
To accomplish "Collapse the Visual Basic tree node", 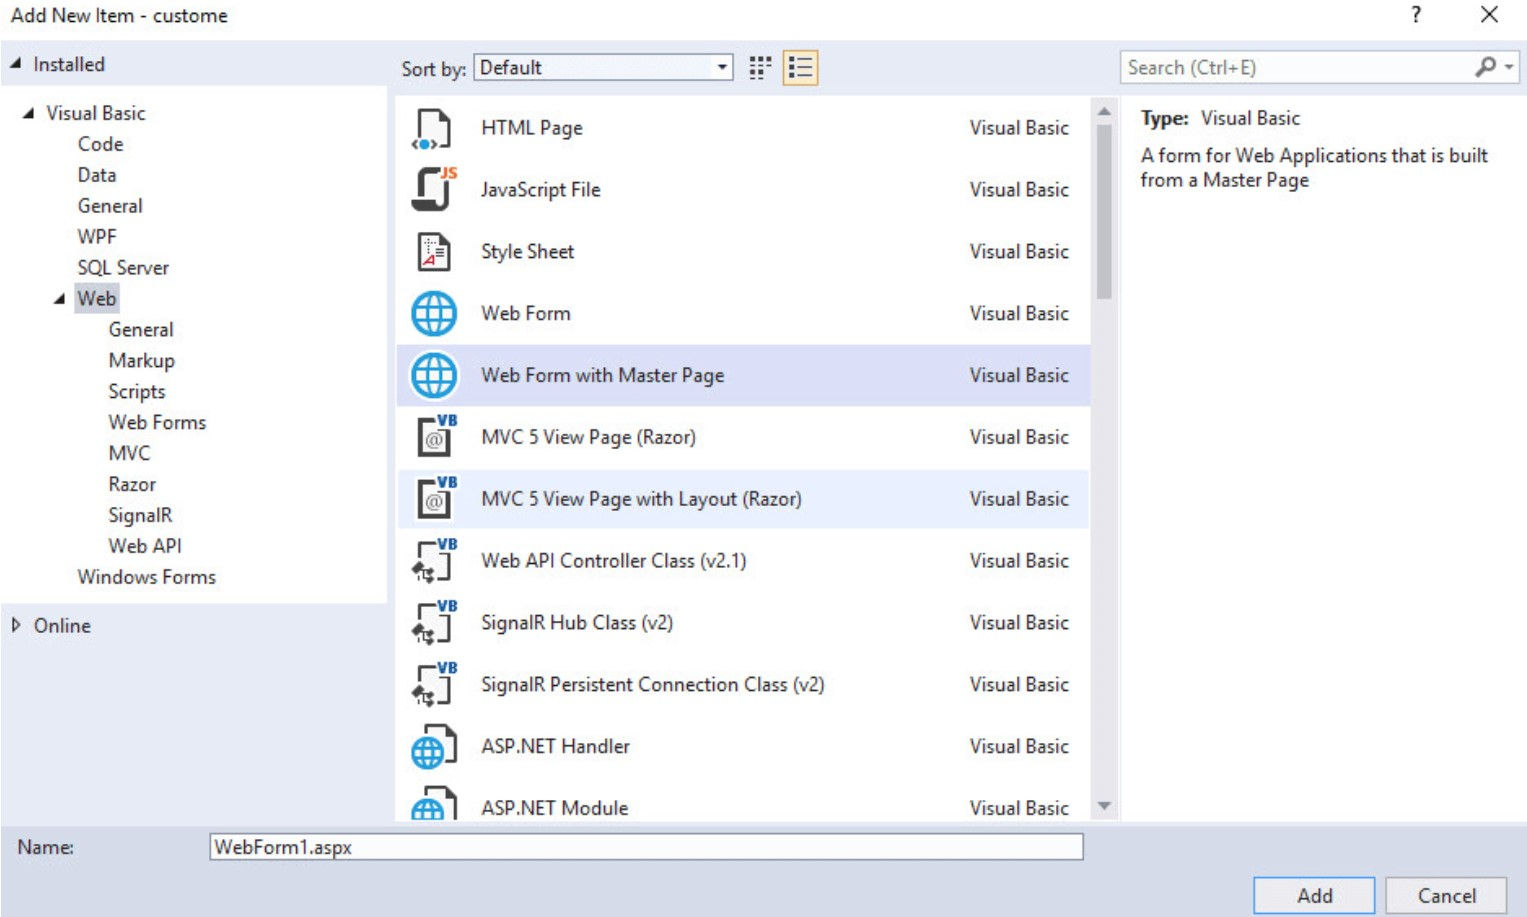I will (28, 113).
